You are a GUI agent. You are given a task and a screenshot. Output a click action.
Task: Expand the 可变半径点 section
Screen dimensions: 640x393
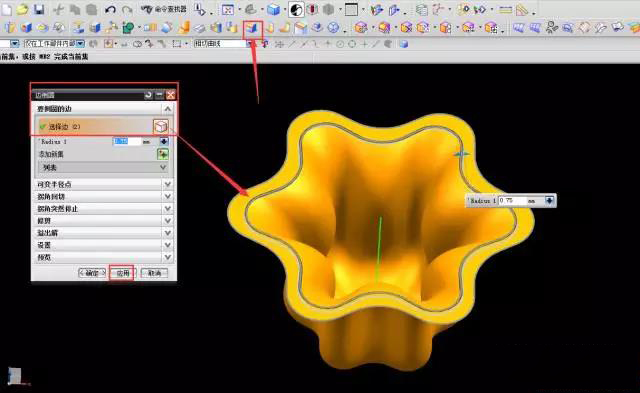tap(102, 184)
